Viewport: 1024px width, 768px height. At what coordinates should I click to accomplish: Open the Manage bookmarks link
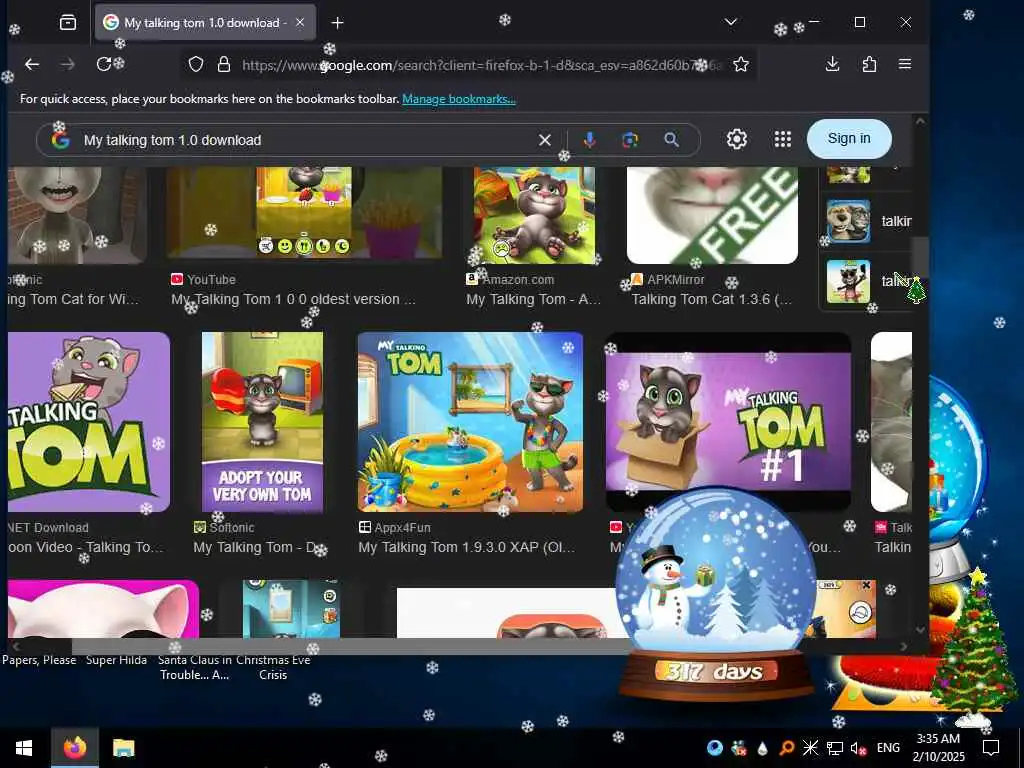[x=458, y=99]
